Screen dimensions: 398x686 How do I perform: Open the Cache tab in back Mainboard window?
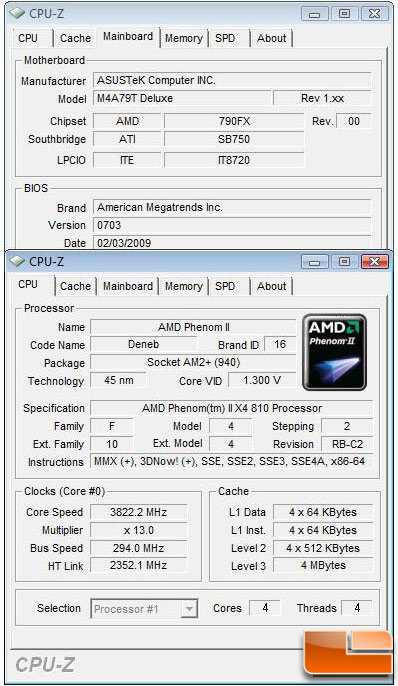(75, 38)
